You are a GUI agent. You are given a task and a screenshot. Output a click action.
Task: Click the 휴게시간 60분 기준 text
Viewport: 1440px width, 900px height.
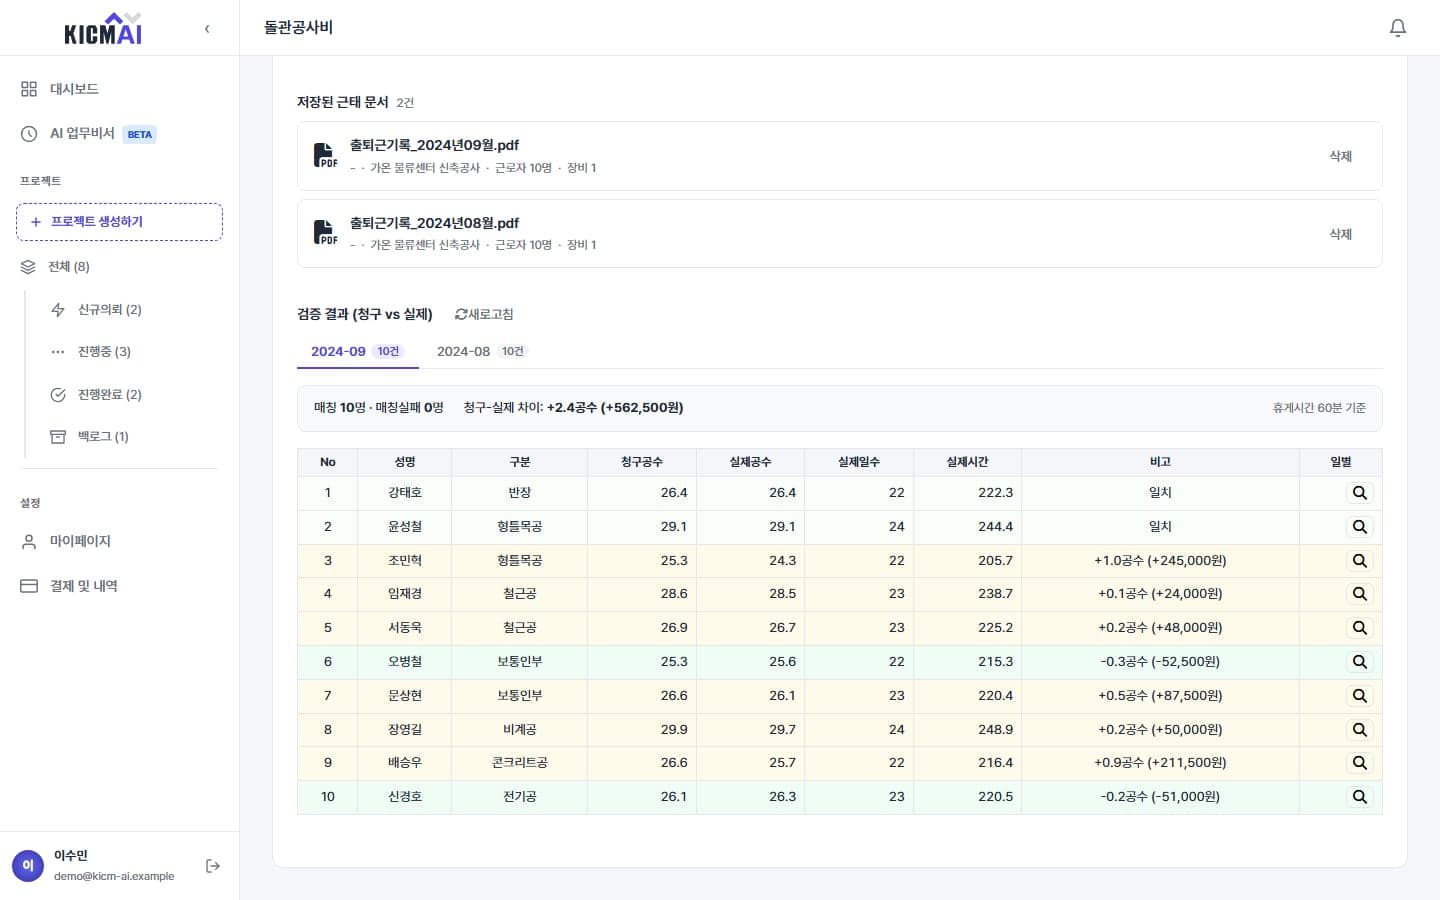tap(1319, 408)
